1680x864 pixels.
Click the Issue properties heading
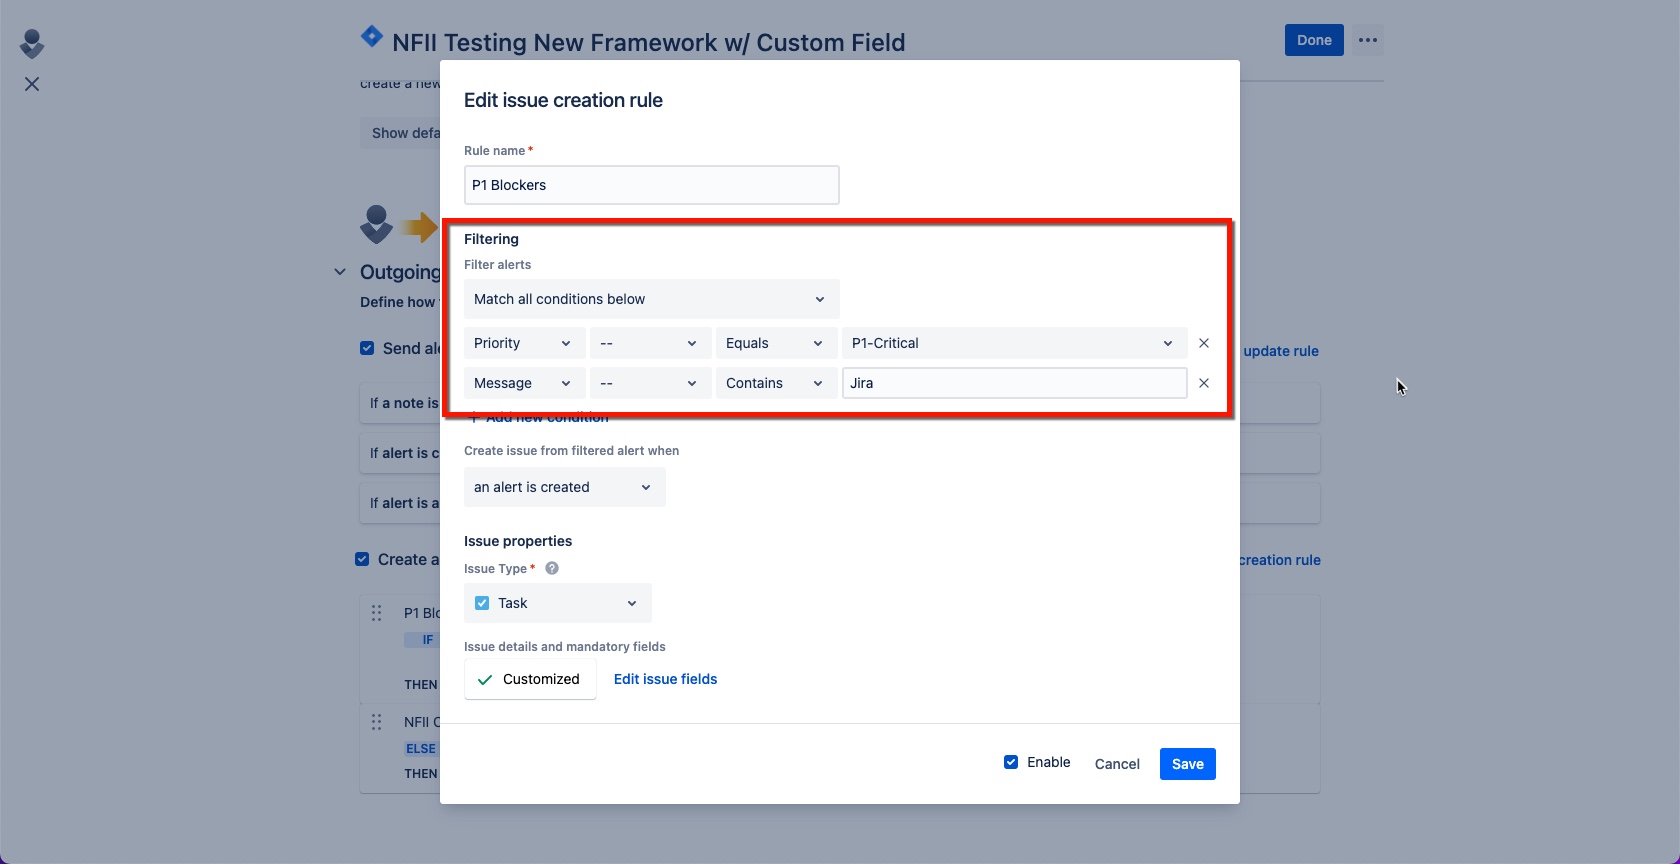[x=518, y=541]
